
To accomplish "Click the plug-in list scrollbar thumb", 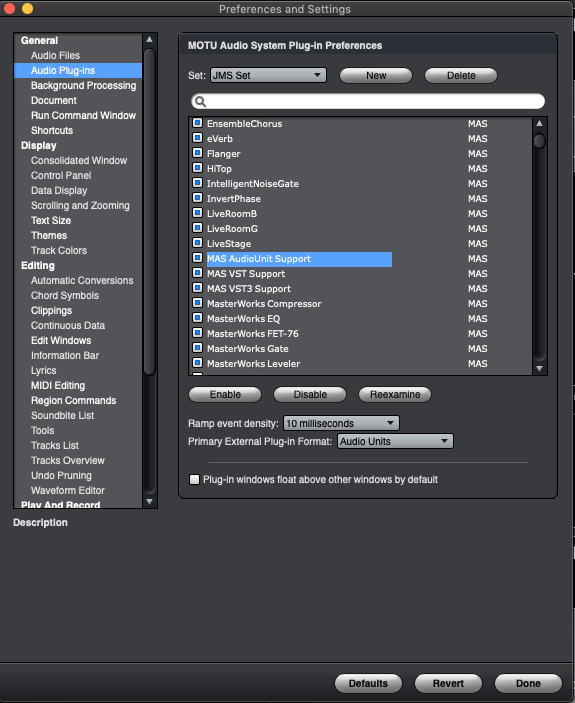I will click(540, 141).
